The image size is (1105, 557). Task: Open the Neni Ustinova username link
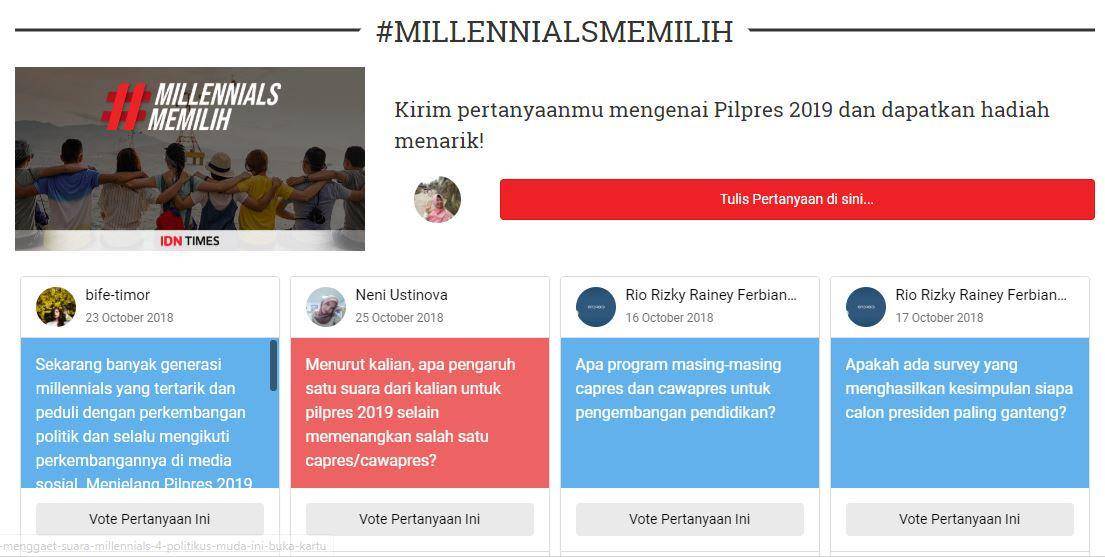401,295
